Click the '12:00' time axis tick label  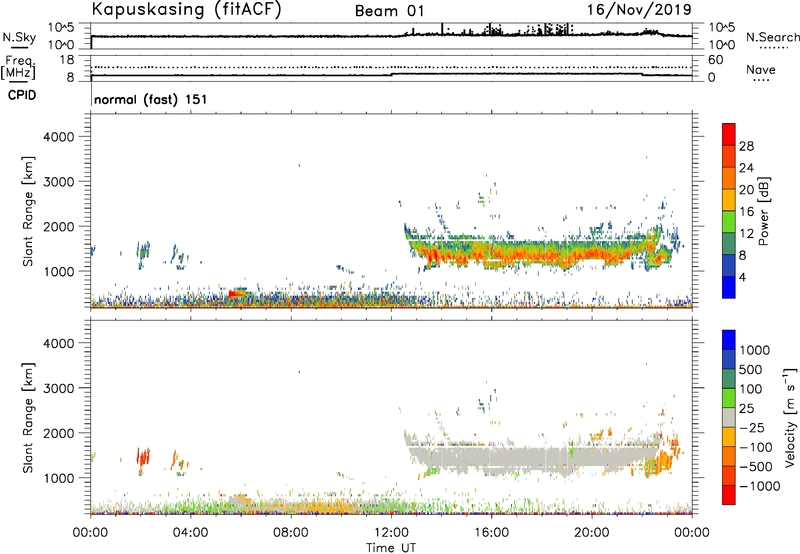point(391,533)
